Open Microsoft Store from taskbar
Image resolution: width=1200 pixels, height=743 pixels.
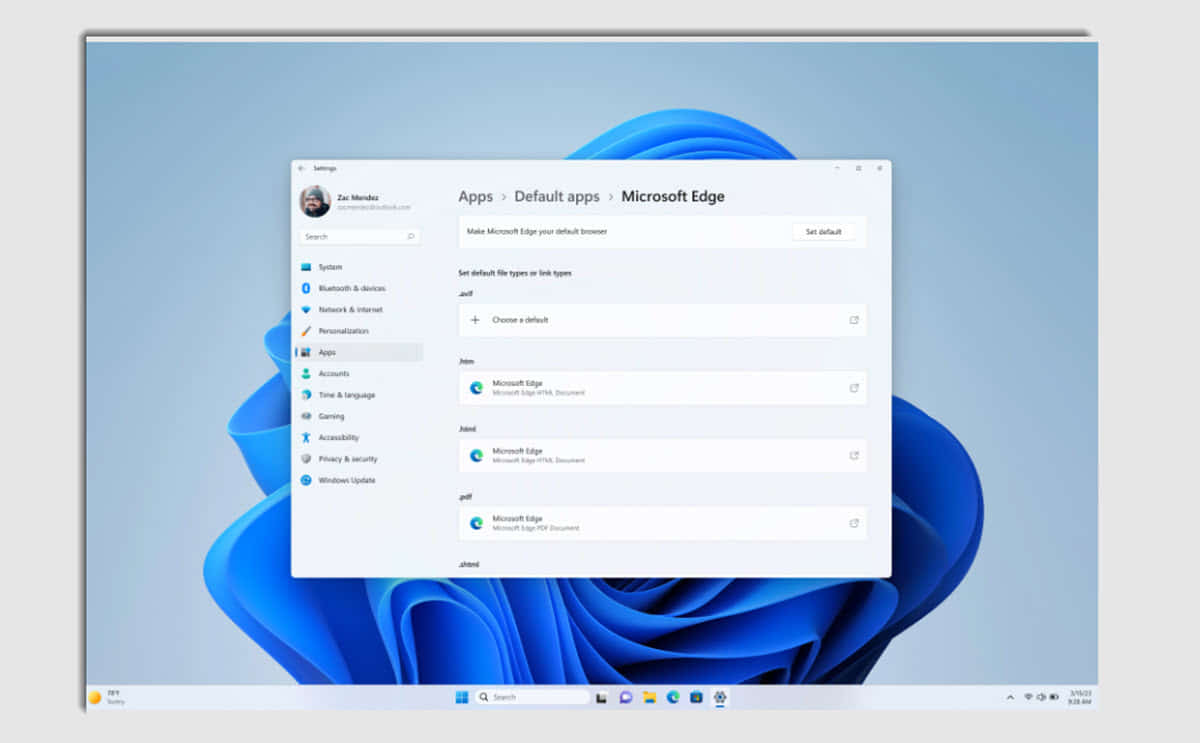pyautogui.click(x=696, y=697)
